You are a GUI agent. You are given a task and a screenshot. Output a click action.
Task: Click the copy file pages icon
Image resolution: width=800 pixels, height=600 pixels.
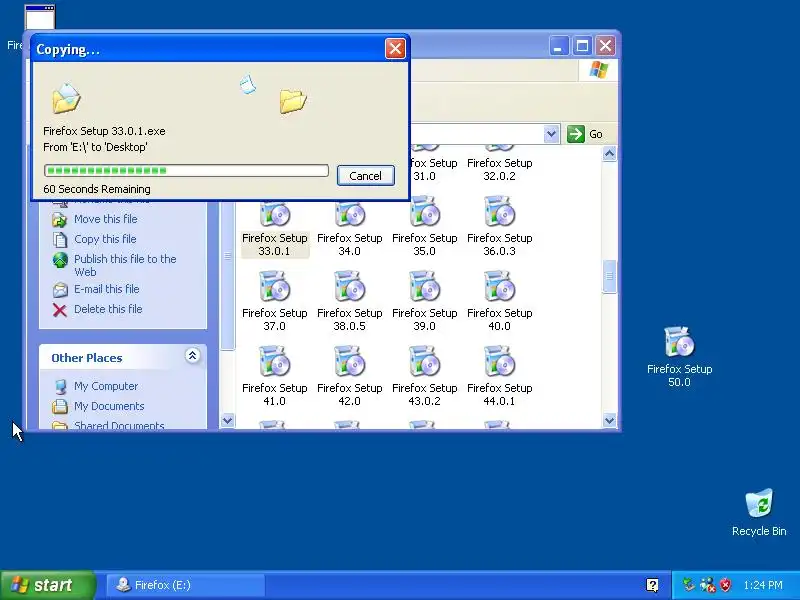pyautogui.click(x=60, y=240)
